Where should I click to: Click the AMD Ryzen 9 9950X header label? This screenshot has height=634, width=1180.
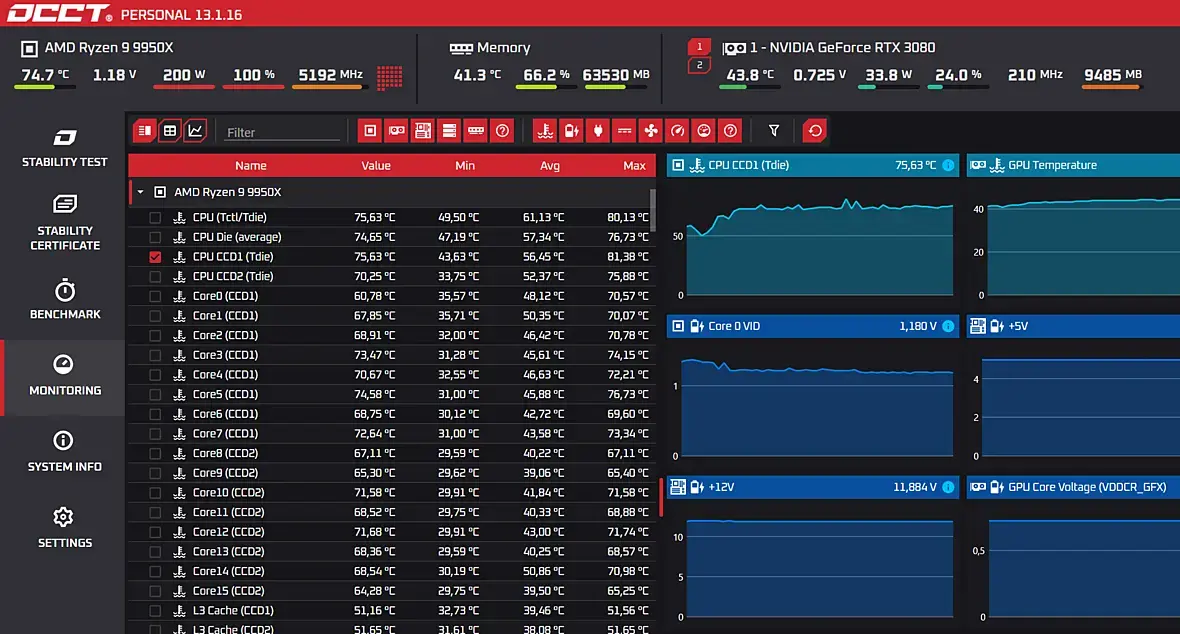pos(227,192)
